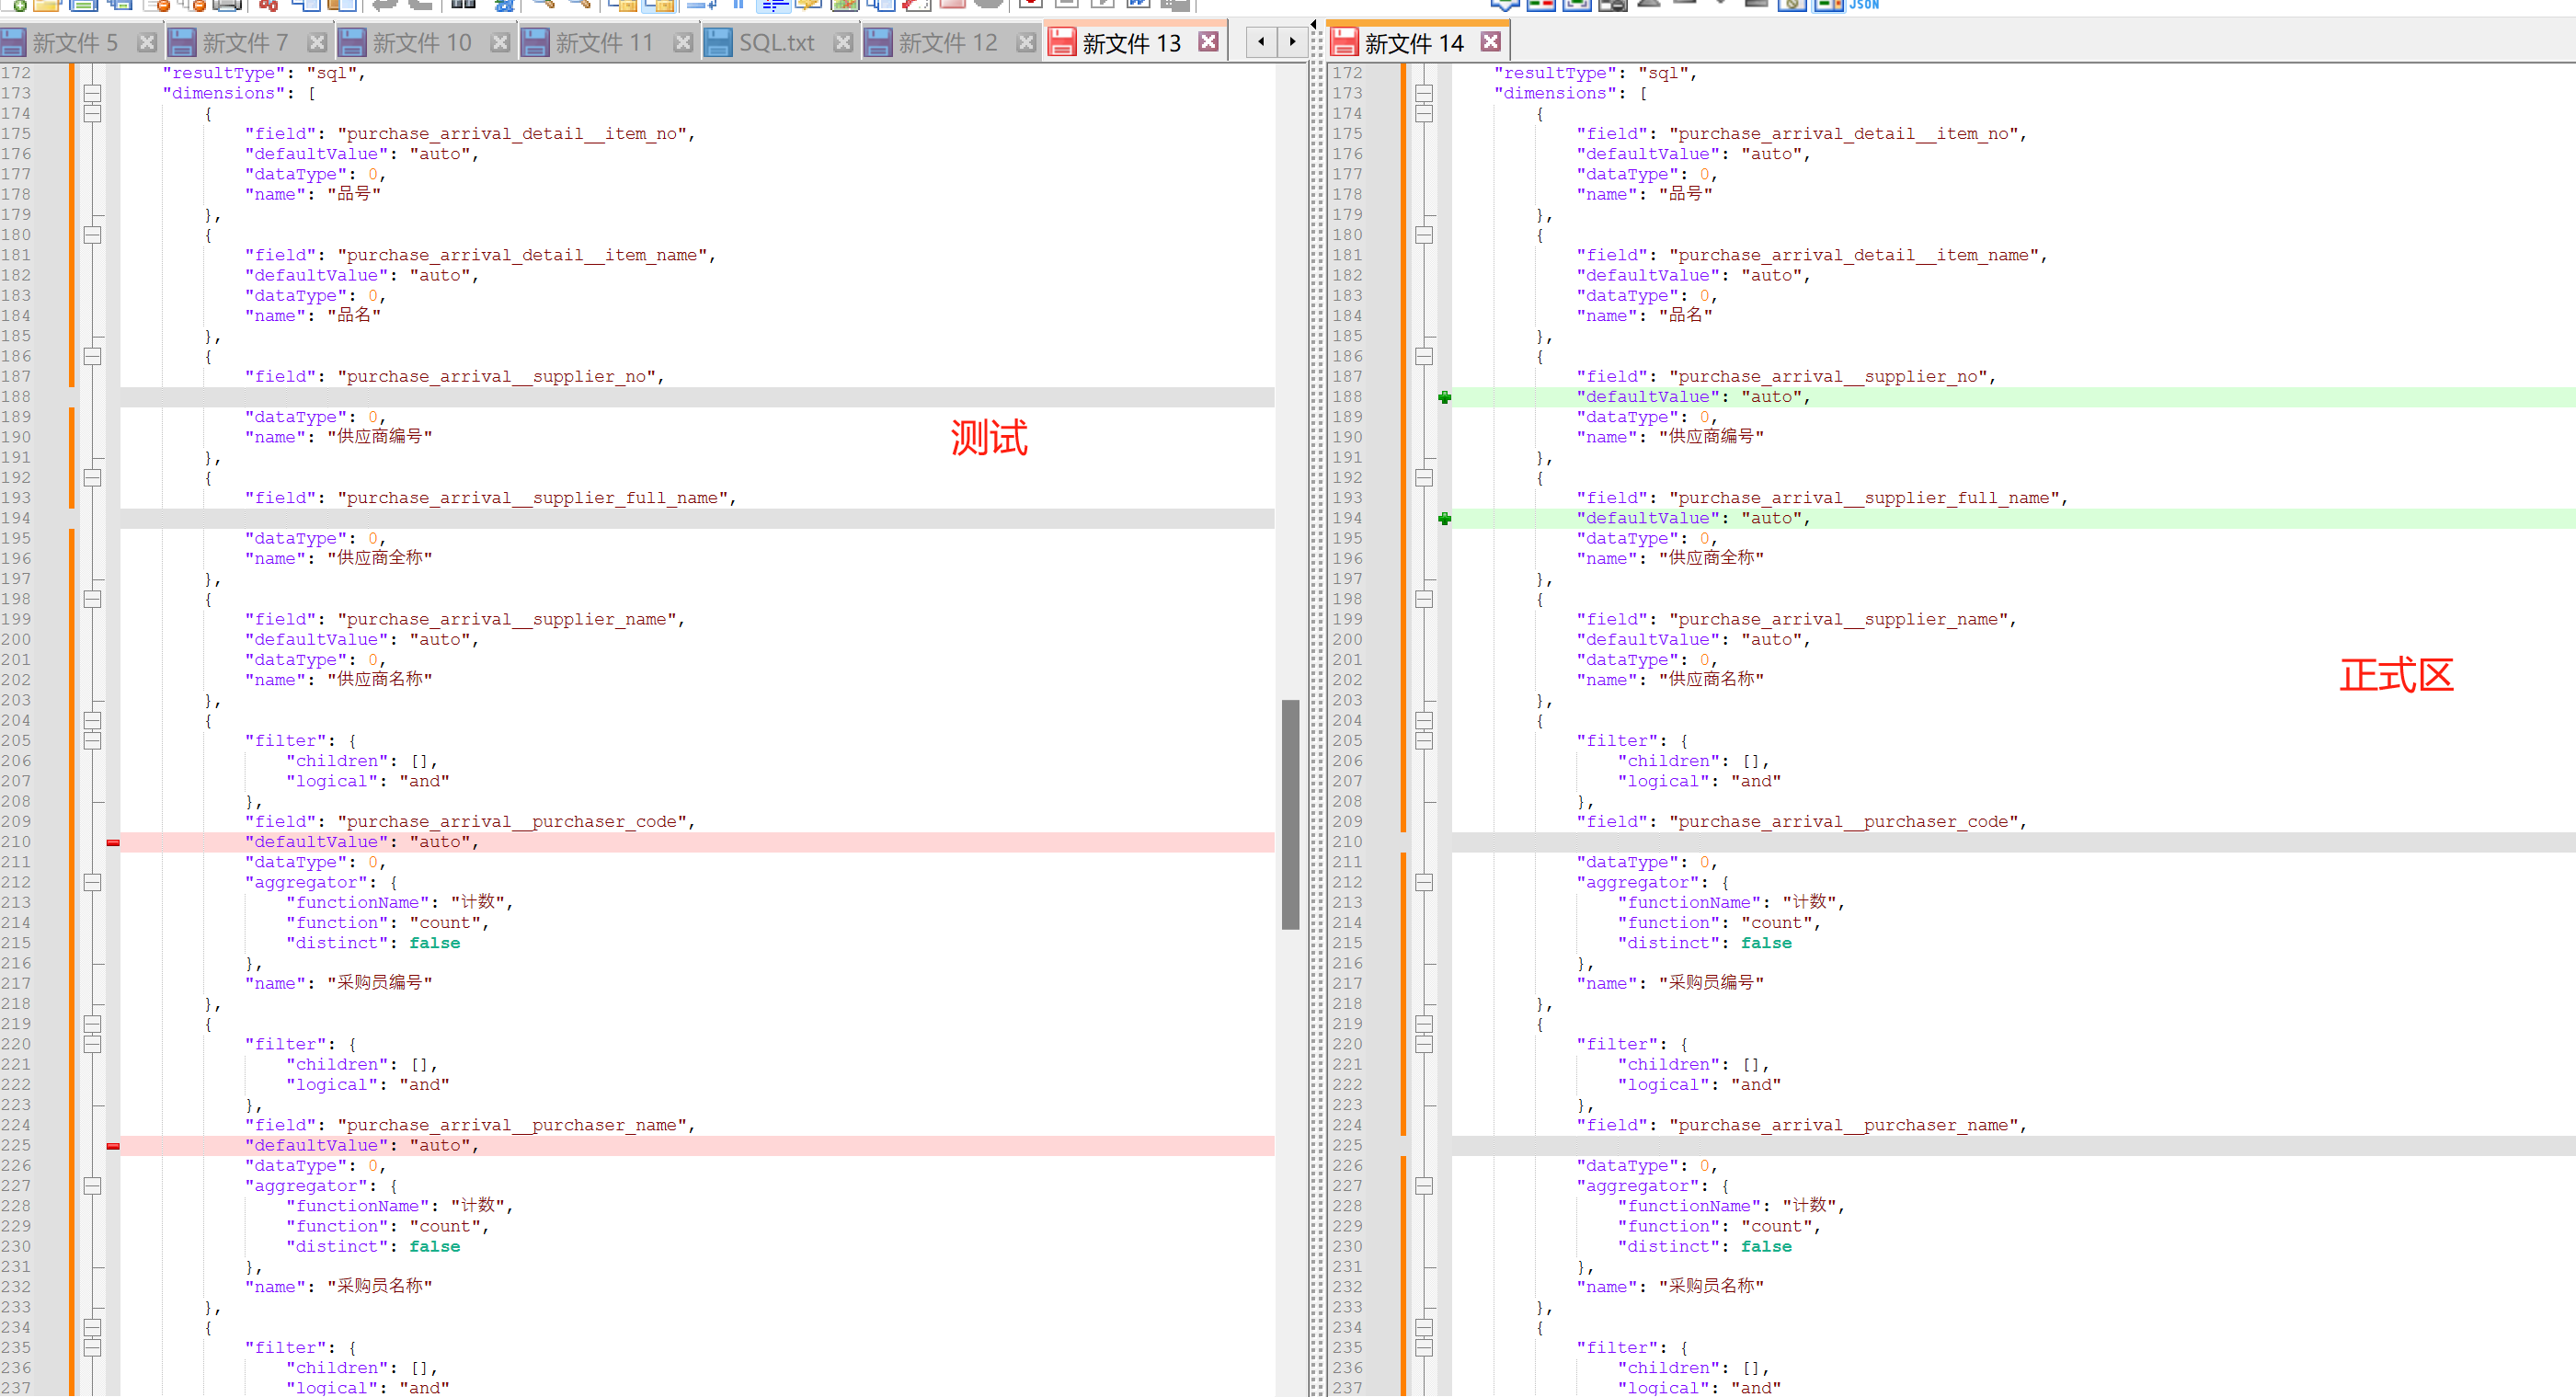
Task: Click purchase_arrival__purchaser_name field in right pane
Action: (x=1802, y=1126)
